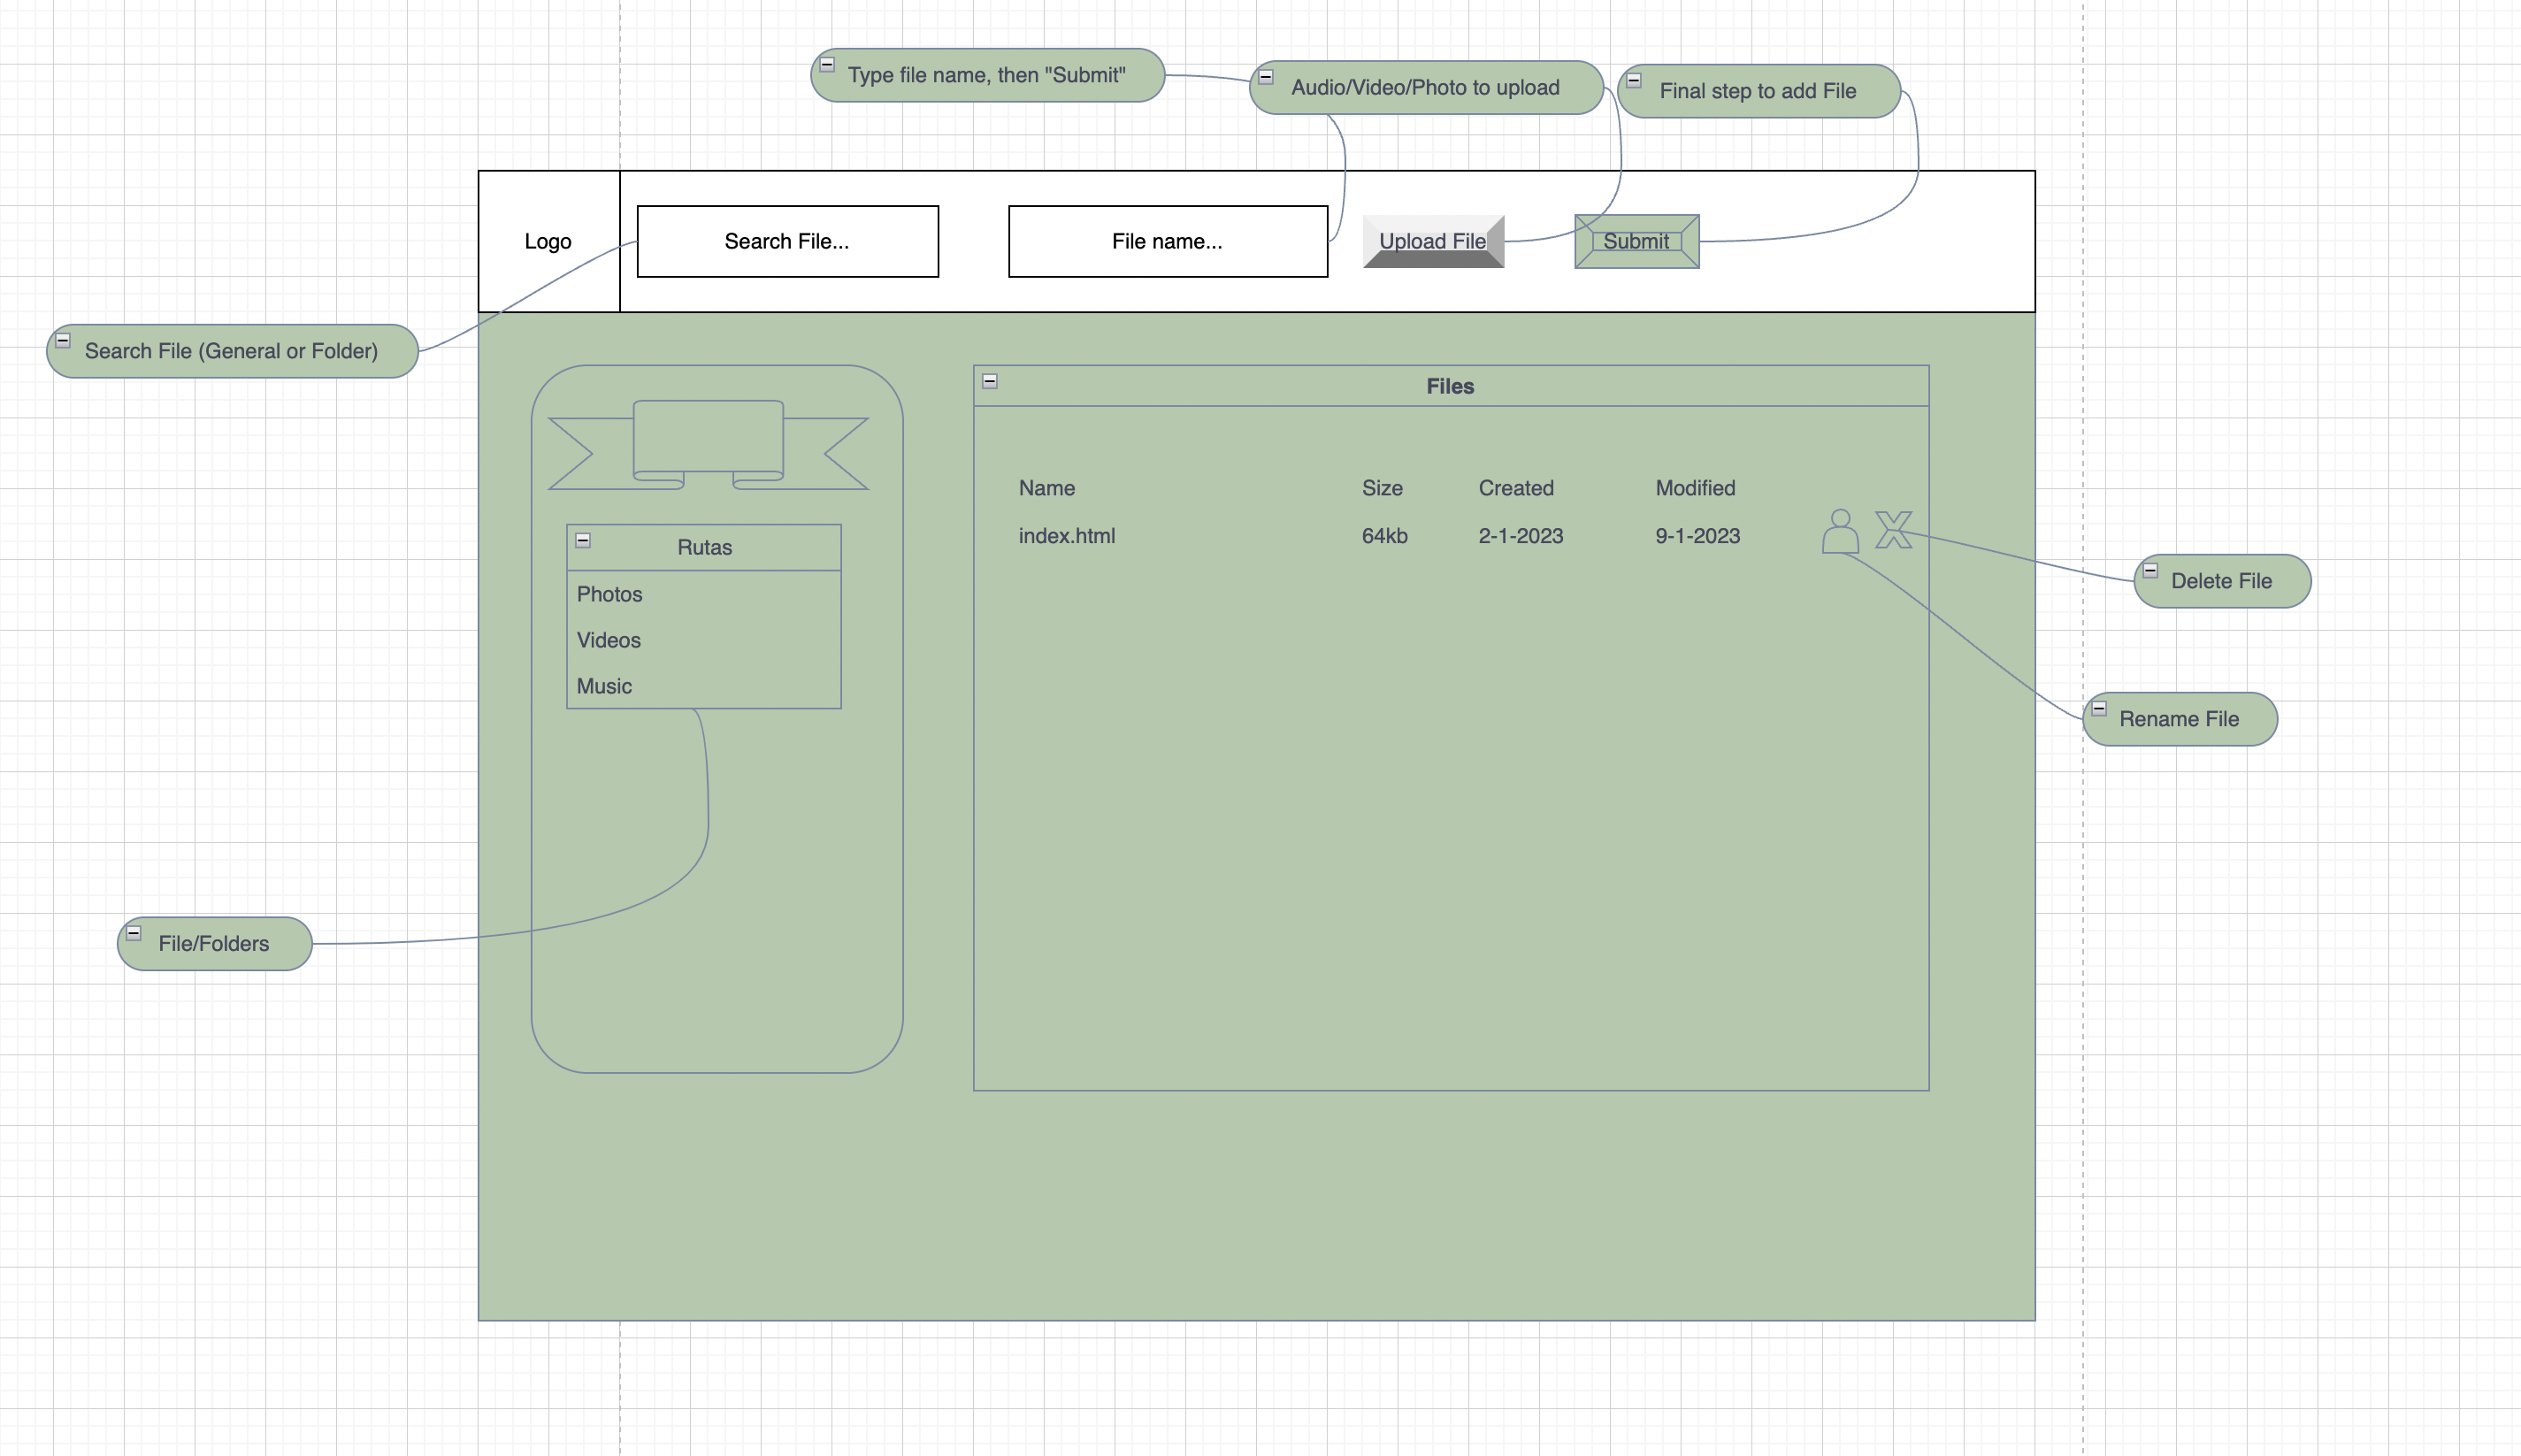The width and height of the screenshot is (2521, 1456).
Task: Toggle collapse on the Type file name callout
Action: pos(827,62)
